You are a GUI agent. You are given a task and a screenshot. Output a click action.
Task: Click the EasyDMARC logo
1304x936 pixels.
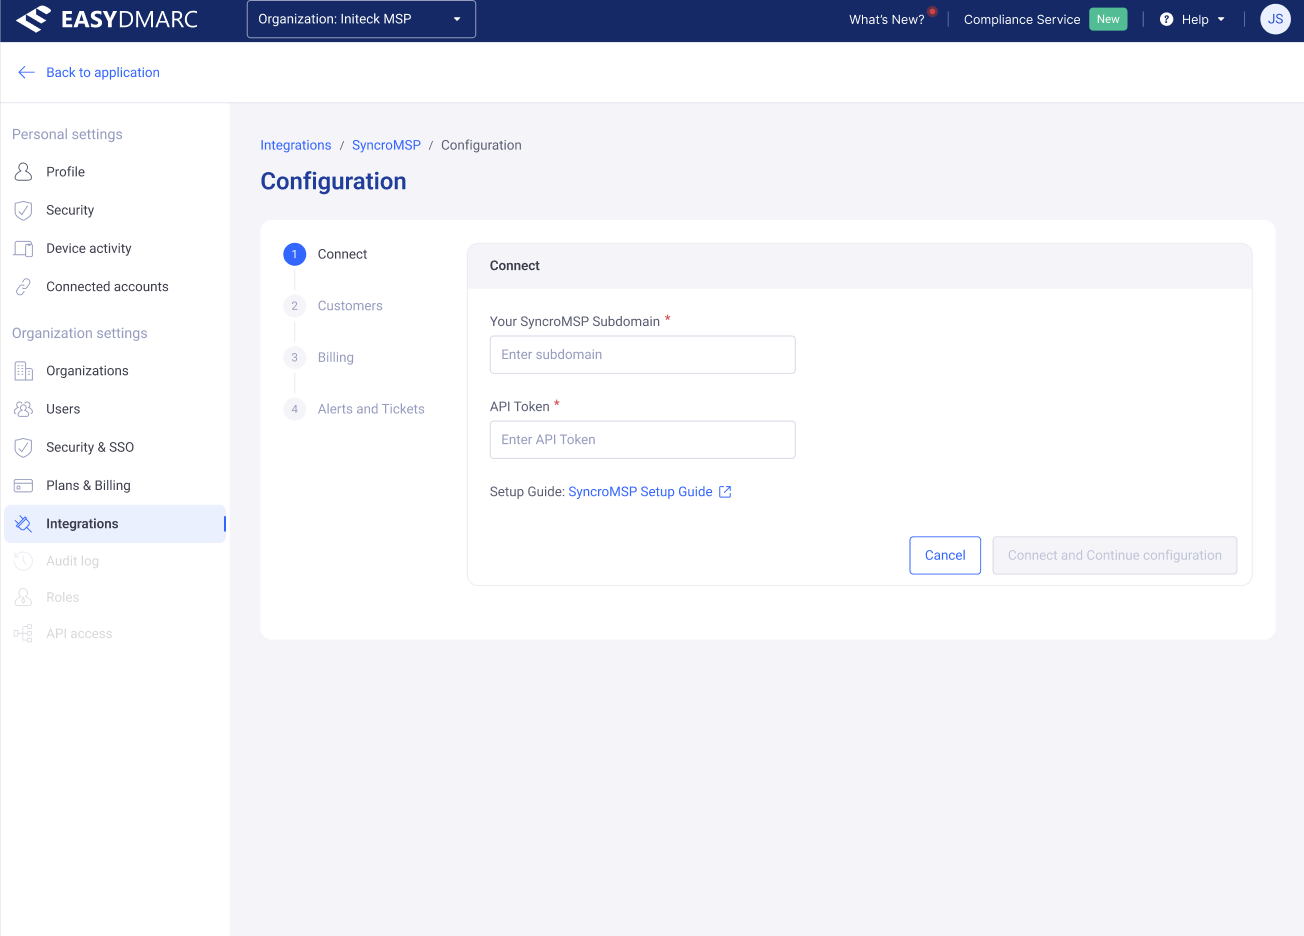107,19
